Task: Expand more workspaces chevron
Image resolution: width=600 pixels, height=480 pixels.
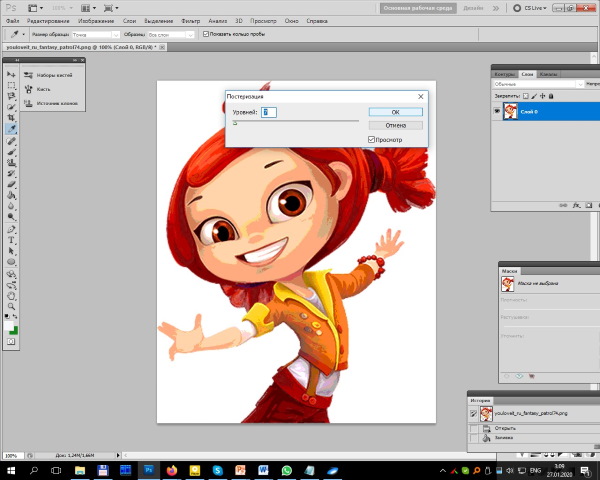Action: click(496, 8)
